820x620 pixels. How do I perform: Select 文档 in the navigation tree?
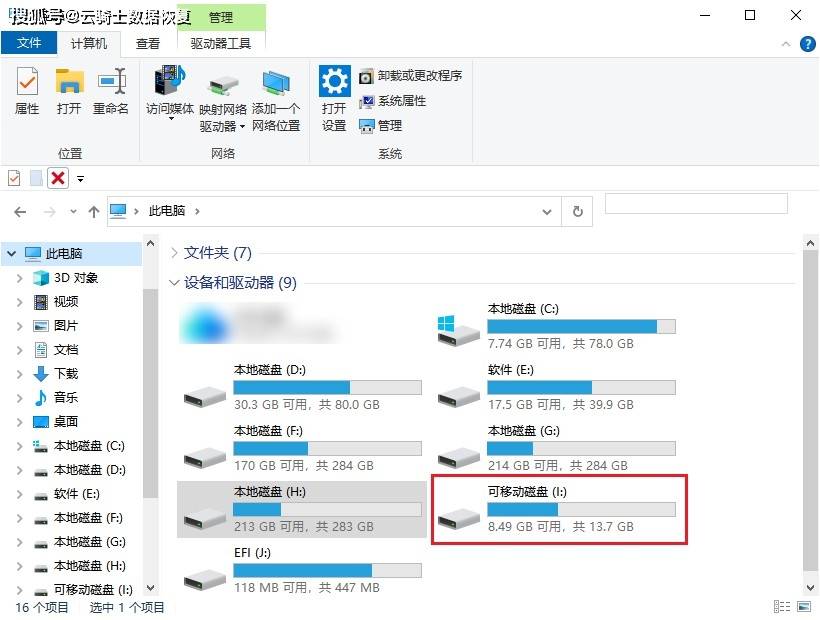pos(66,350)
